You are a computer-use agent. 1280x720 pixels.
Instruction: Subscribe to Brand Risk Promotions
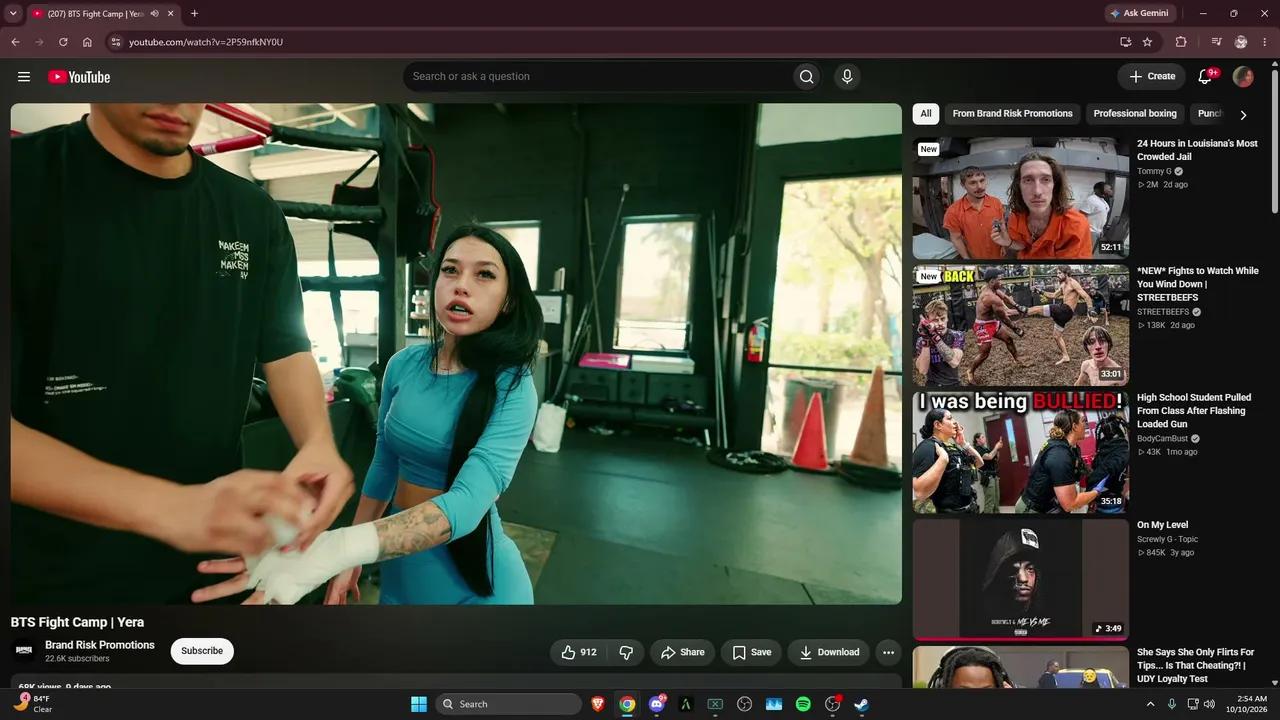202,651
